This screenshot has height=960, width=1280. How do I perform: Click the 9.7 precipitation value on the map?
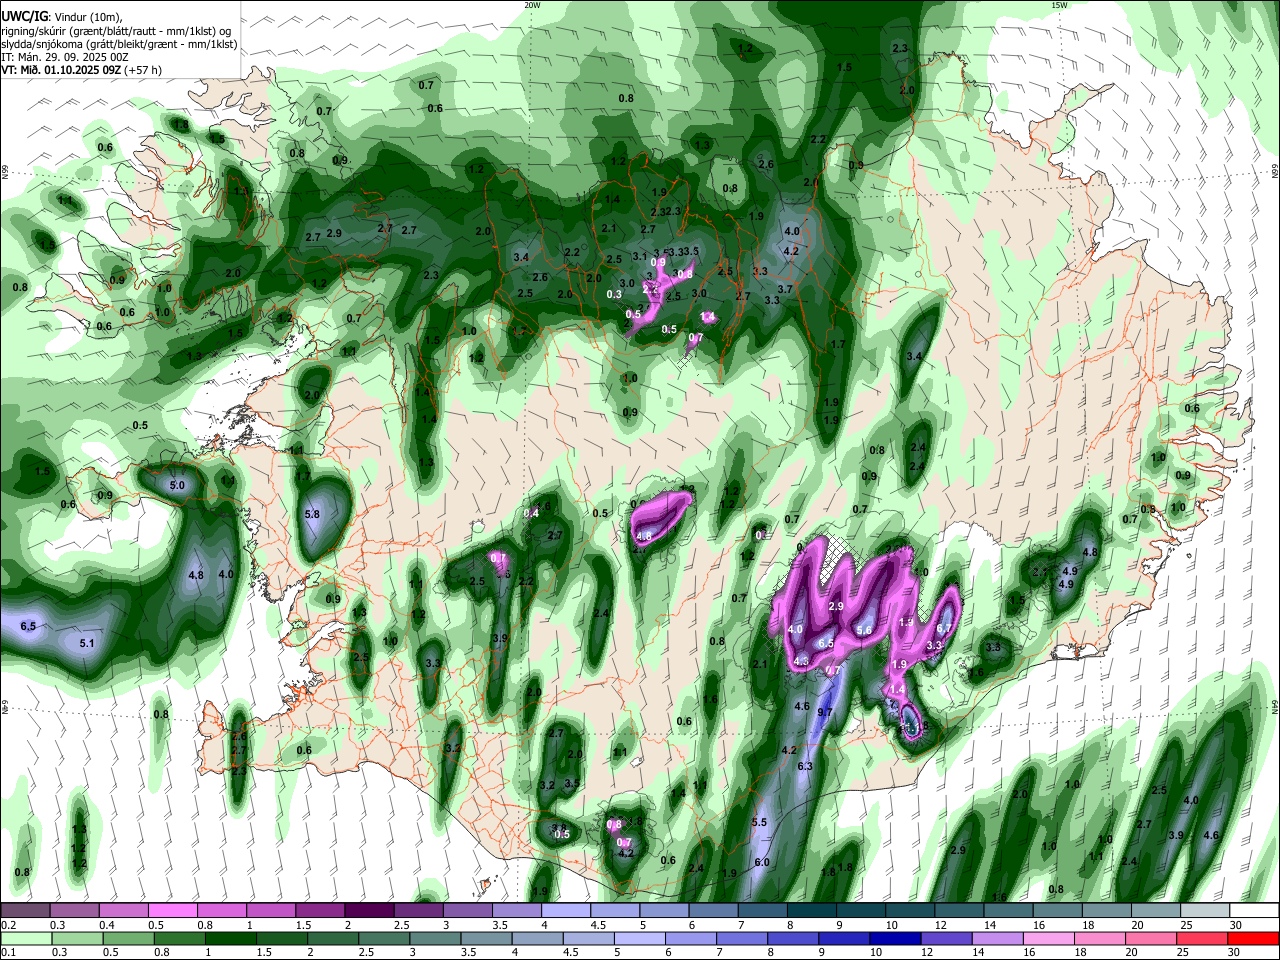[x=825, y=712]
